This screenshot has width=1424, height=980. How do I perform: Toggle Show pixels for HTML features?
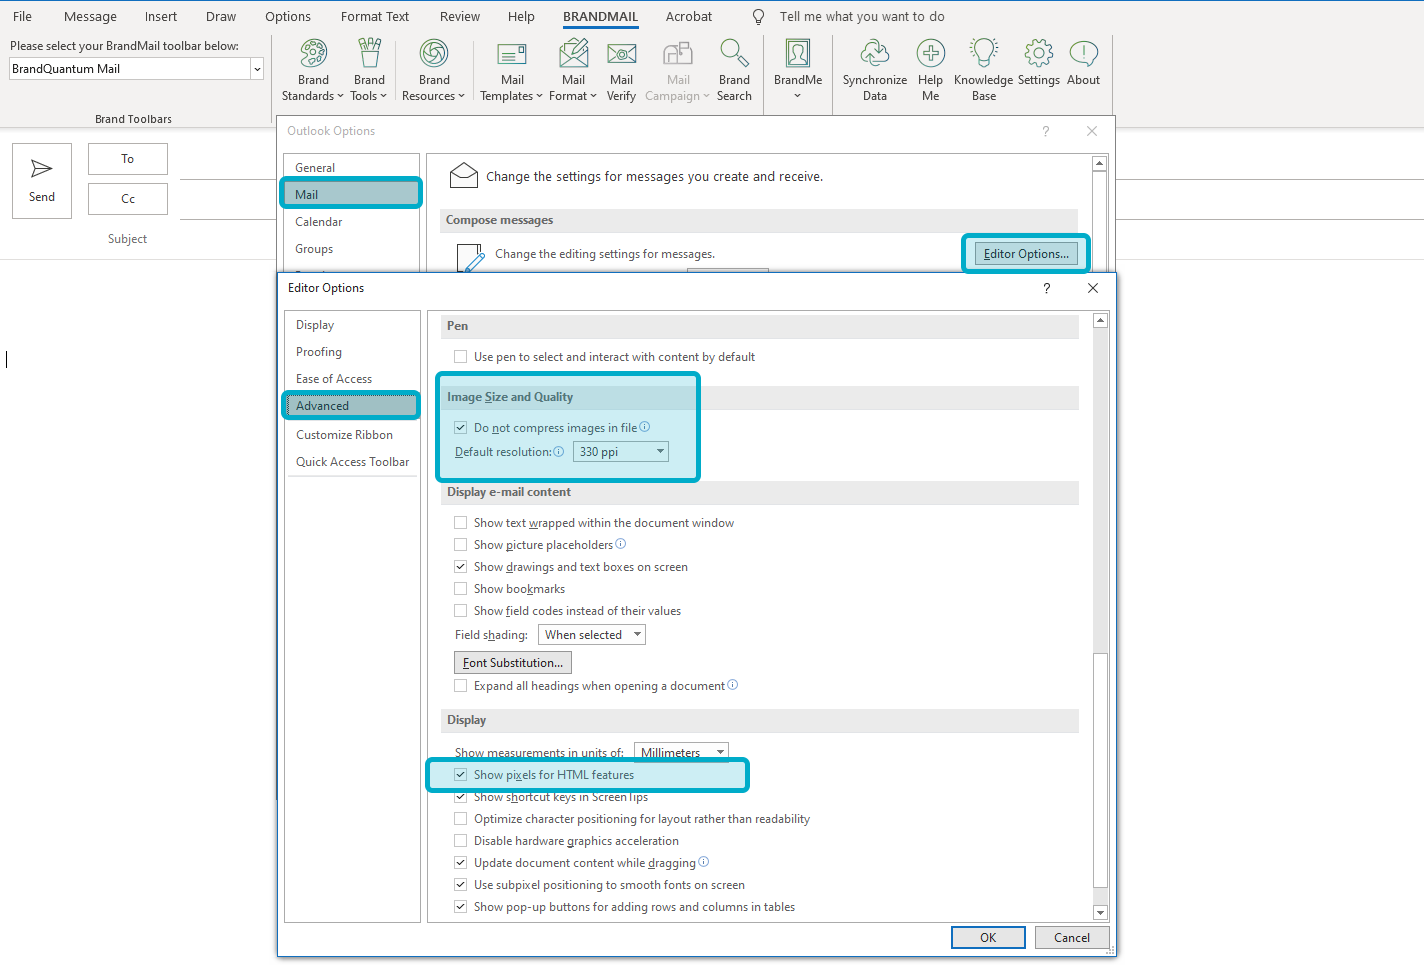pyautogui.click(x=461, y=774)
